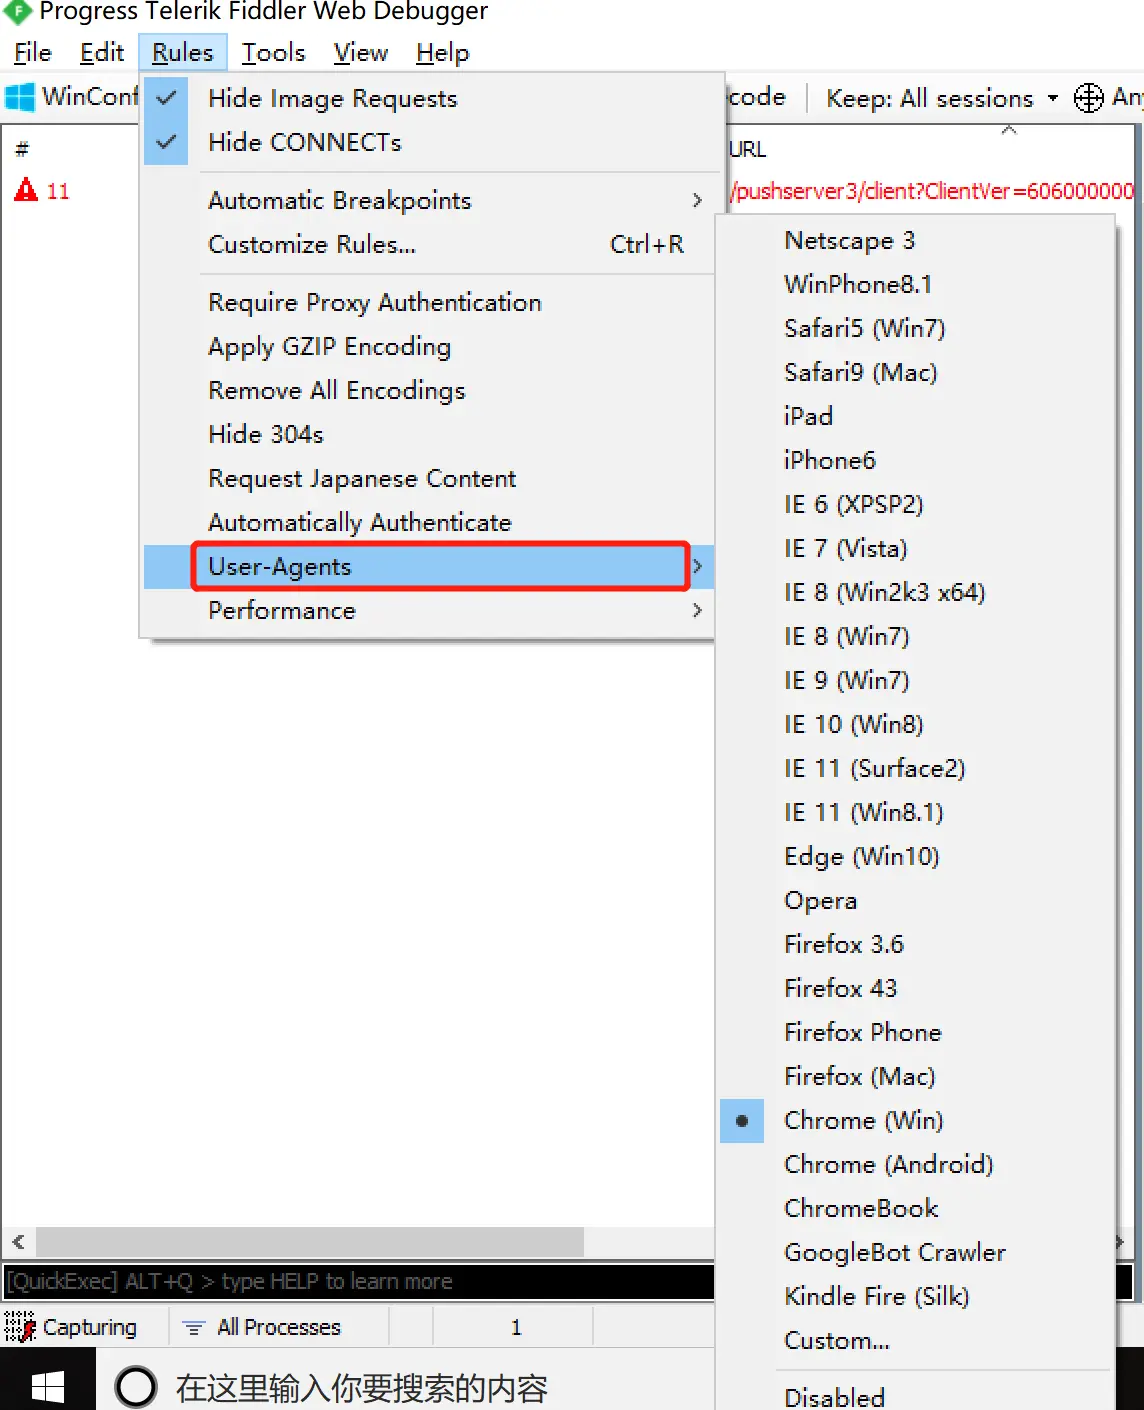Select Opera user agent
Viewport: 1144px width, 1410px height.
[x=915, y=900]
